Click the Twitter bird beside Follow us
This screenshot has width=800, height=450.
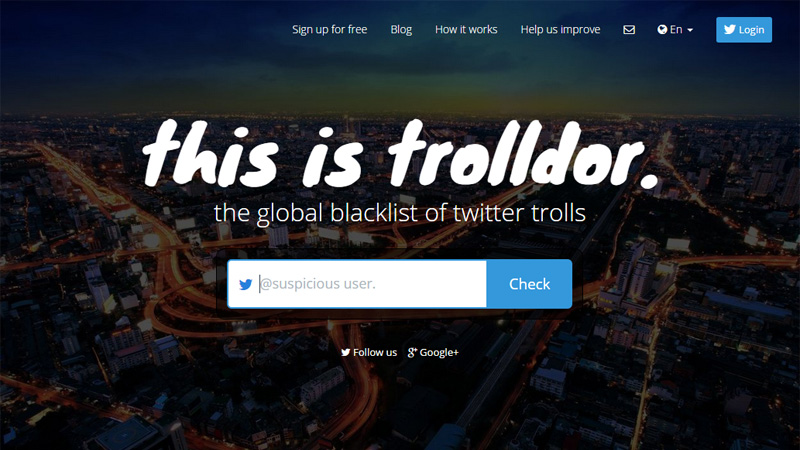click(345, 352)
